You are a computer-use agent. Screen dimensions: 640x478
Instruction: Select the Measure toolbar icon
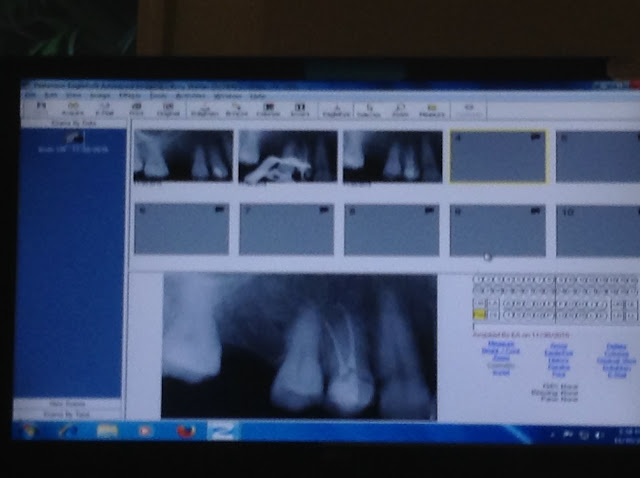tap(432, 110)
